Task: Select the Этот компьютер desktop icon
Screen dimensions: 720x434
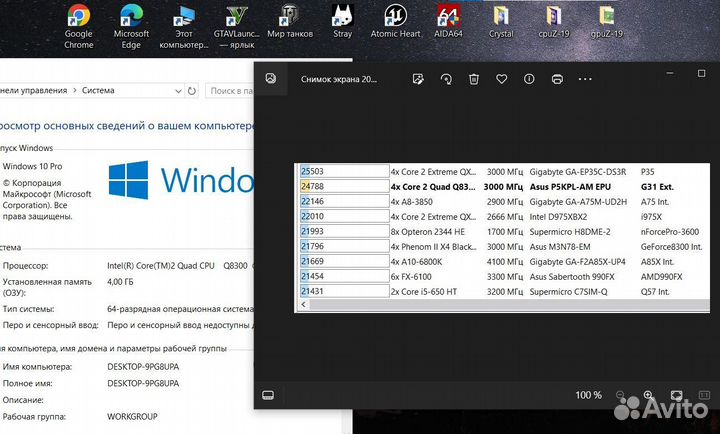Action: (184, 27)
